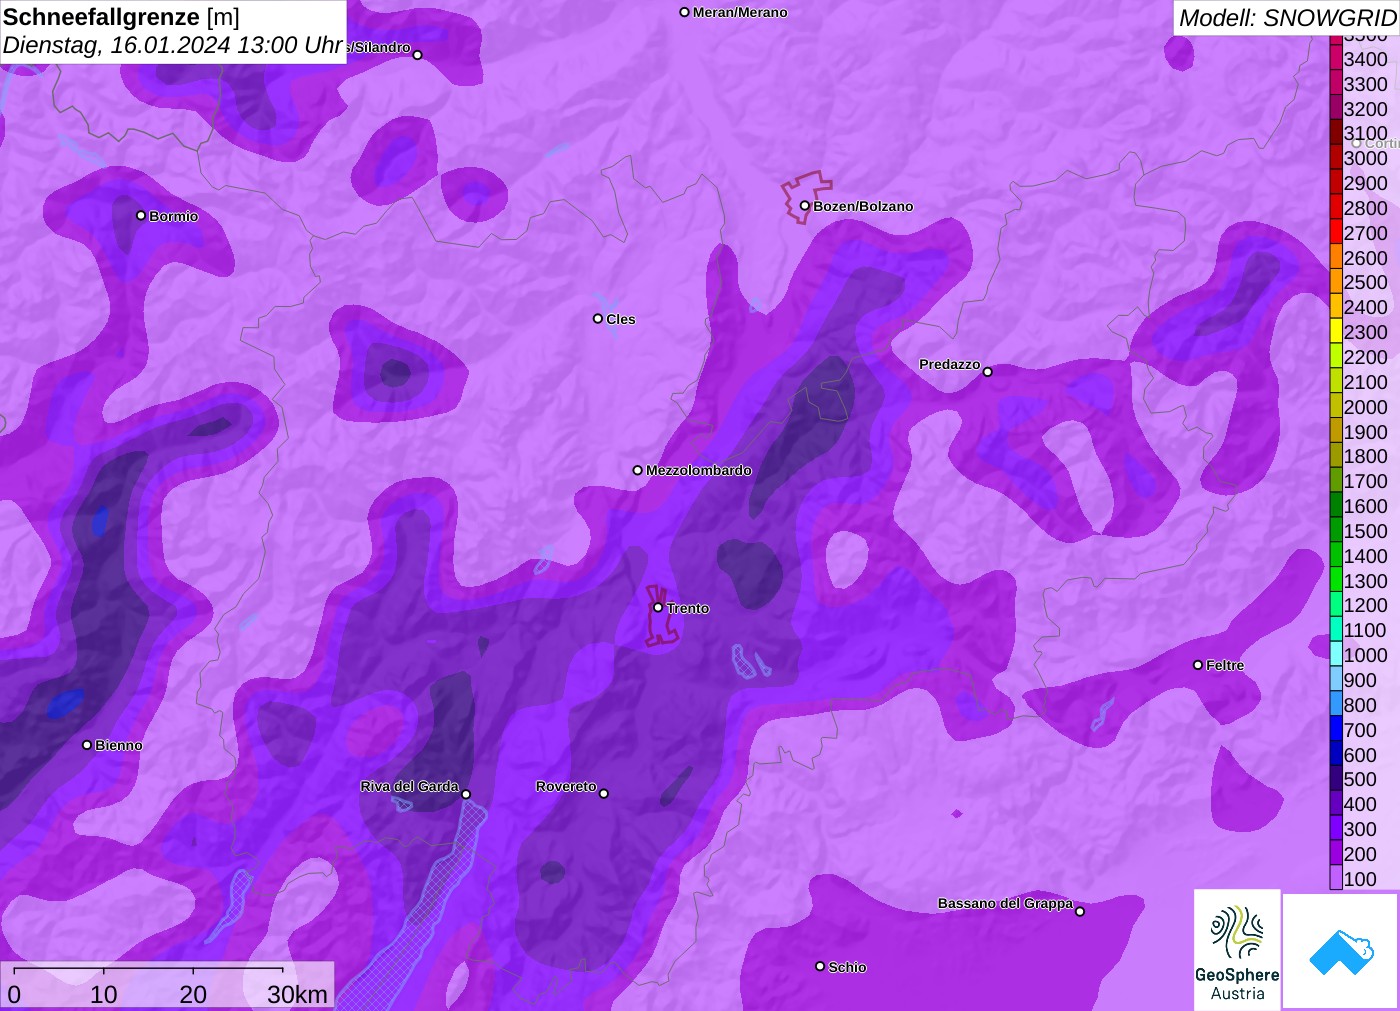
Task: Click the Feltre city marker
Action: pos(1198,665)
